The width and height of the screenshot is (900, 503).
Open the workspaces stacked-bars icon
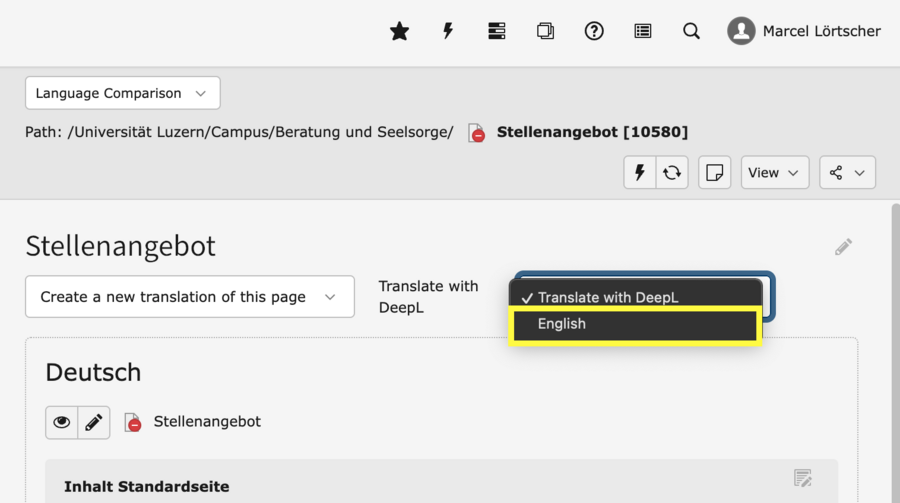coord(497,31)
